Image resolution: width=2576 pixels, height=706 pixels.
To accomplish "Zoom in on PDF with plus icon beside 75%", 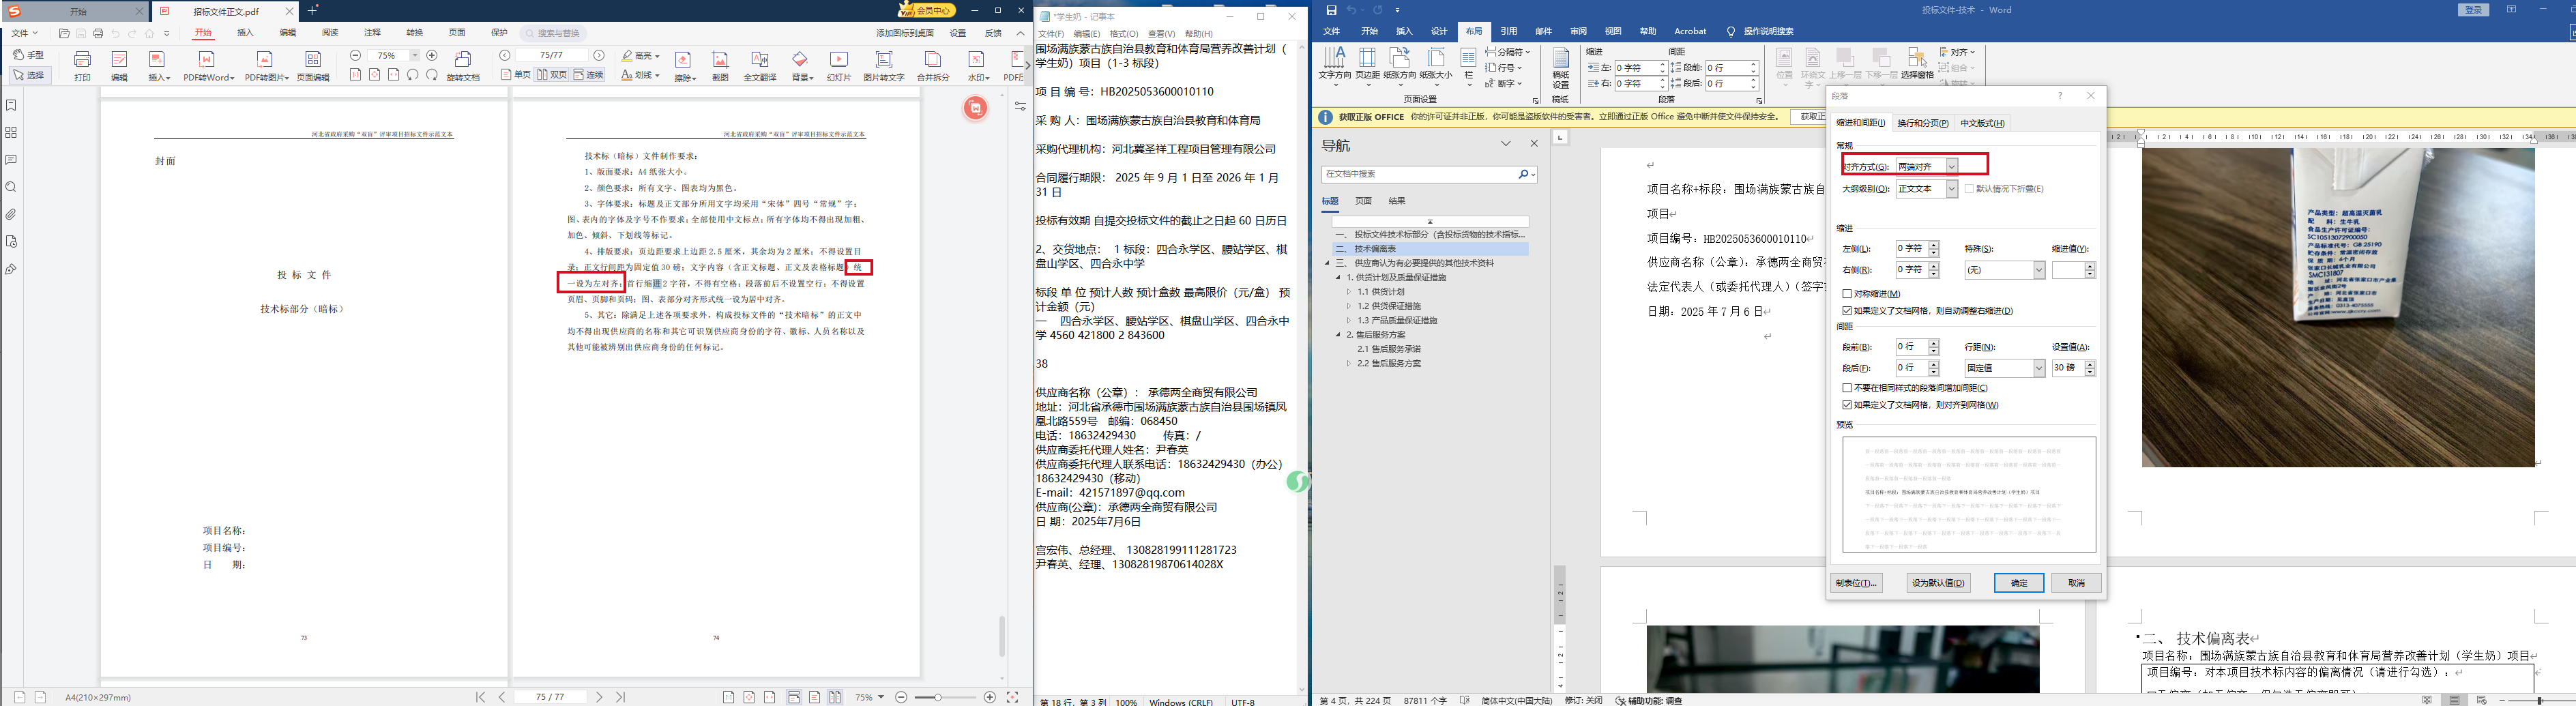I will coord(432,55).
